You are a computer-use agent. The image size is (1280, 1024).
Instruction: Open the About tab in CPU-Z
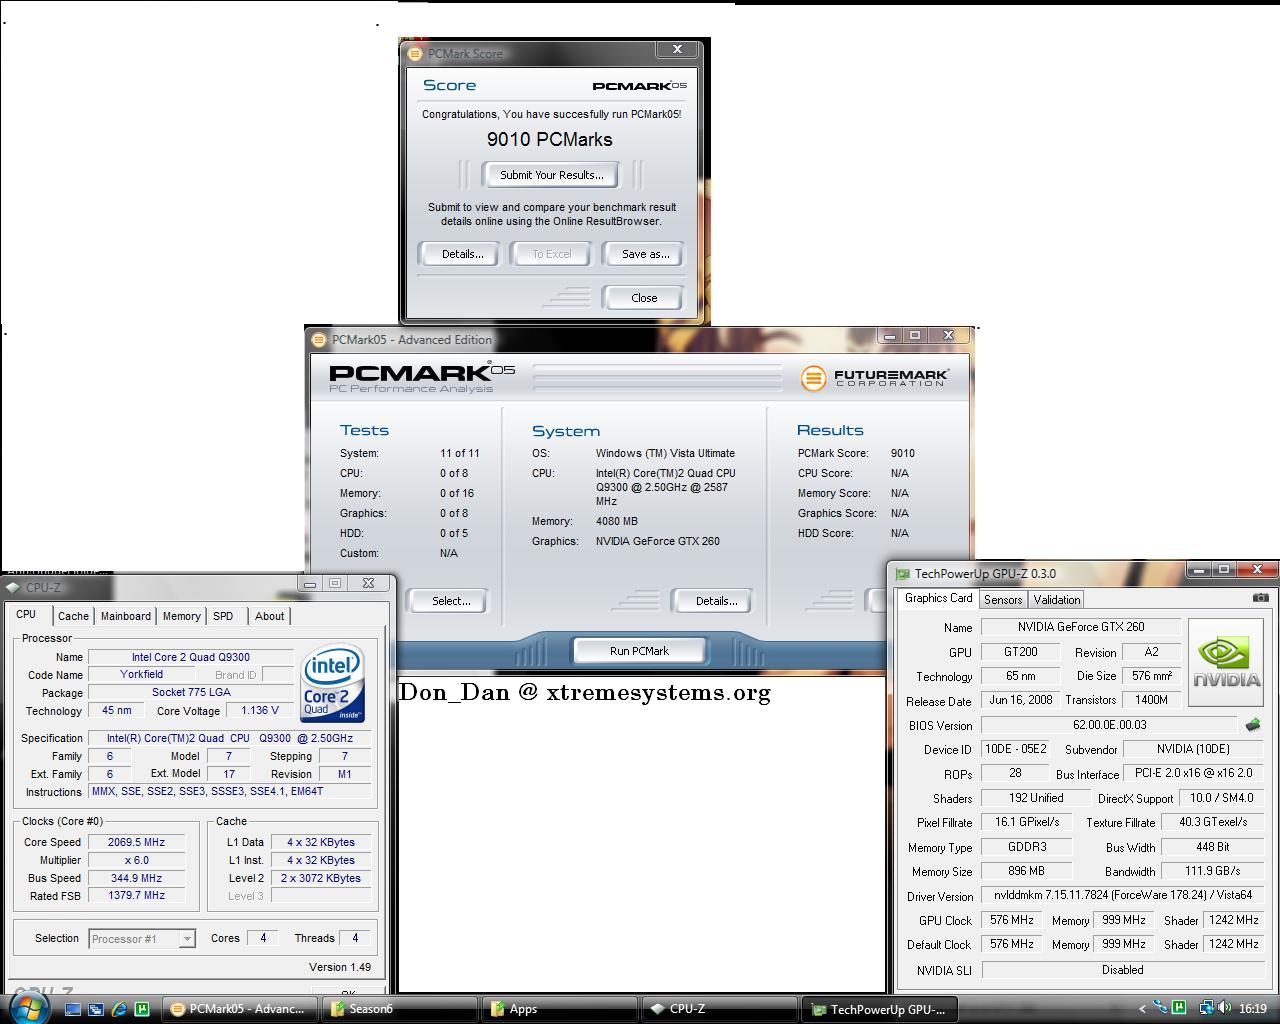pyautogui.click(x=269, y=616)
